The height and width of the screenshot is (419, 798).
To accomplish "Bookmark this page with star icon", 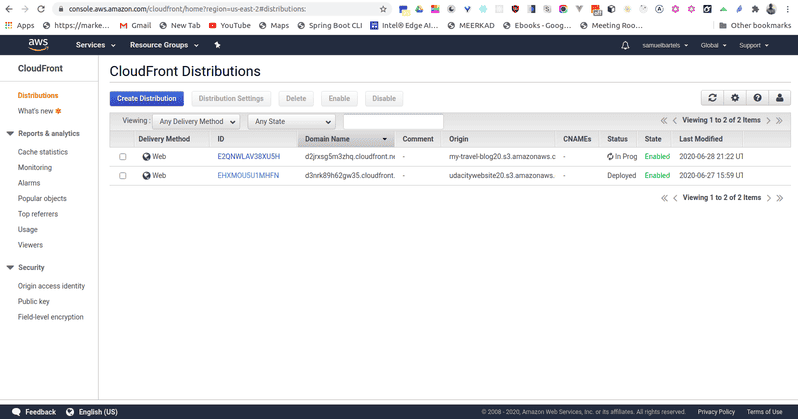I will (383, 9).
